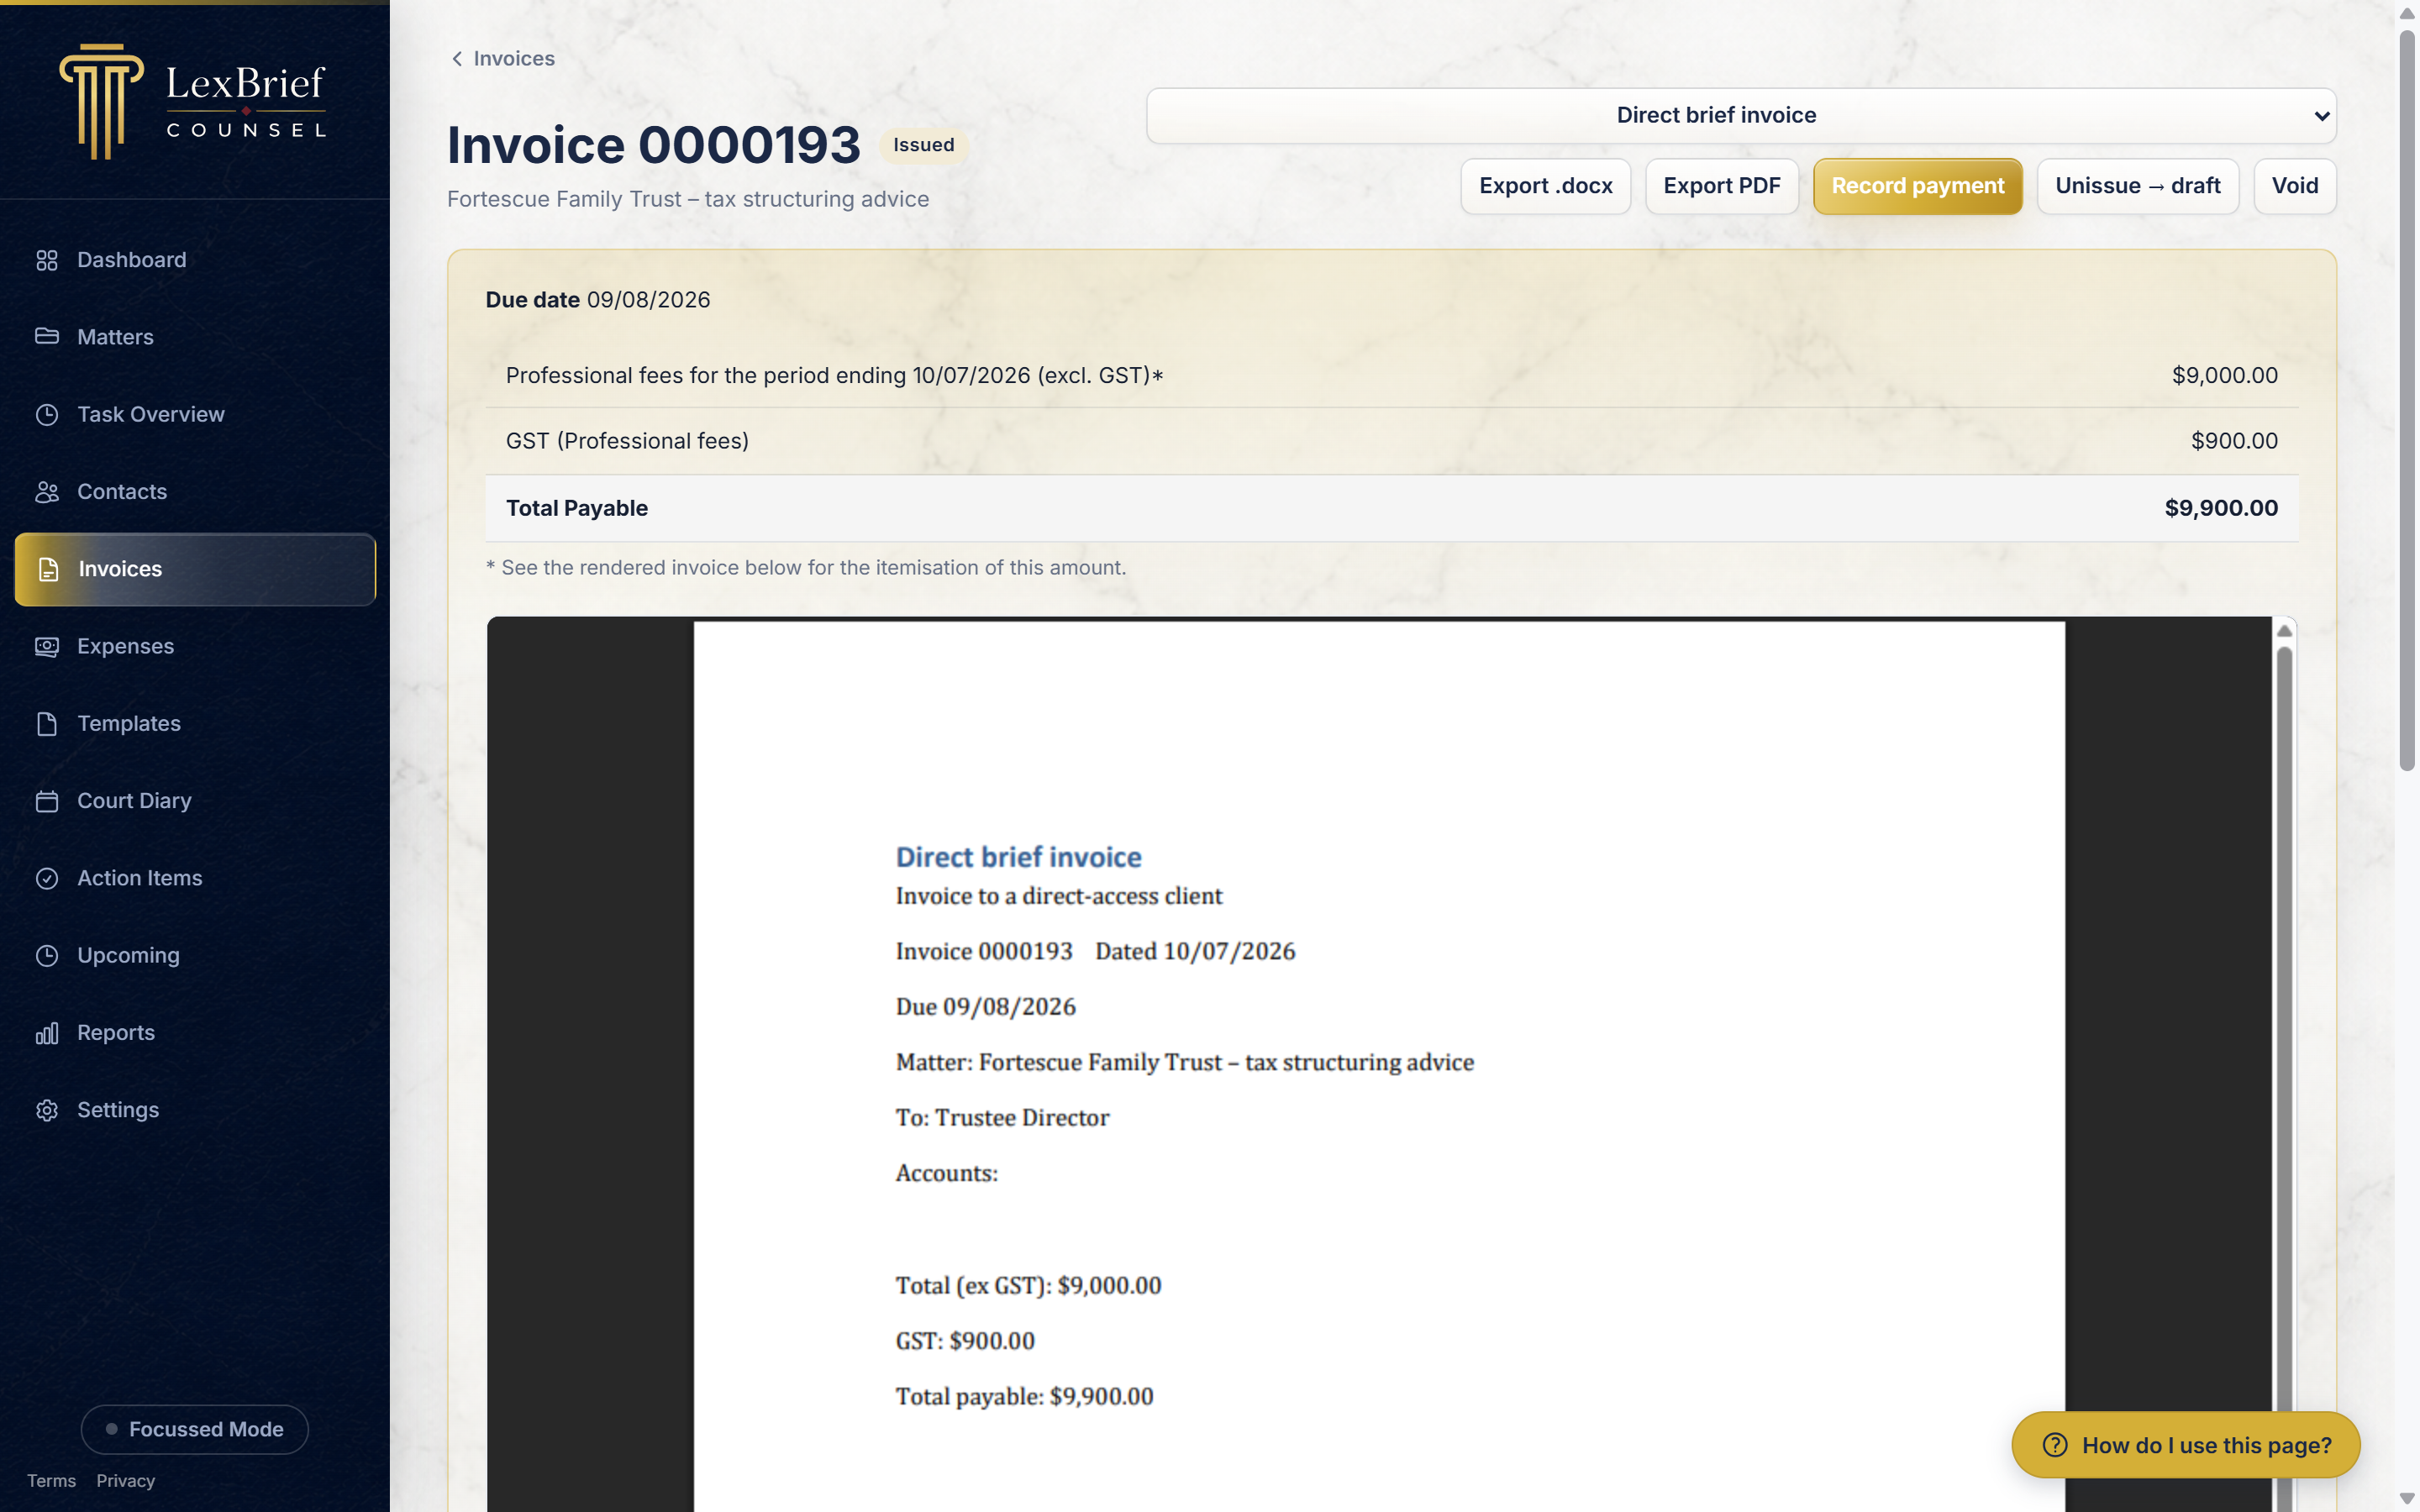
Task: Go to Matters in the sidebar
Action: 195,337
